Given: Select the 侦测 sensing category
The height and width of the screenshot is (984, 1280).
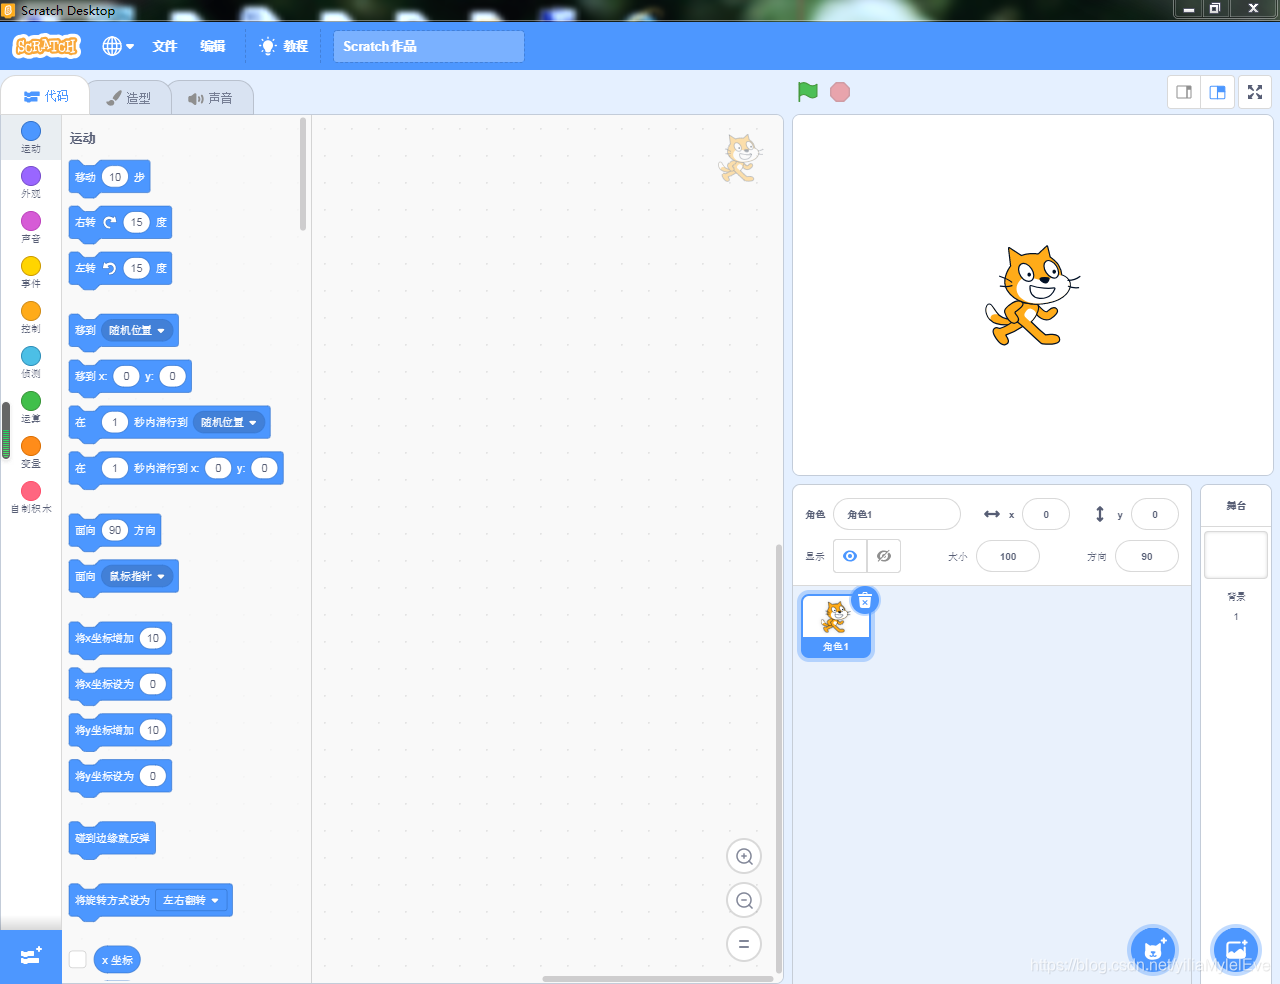Looking at the screenshot, I should click(x=31, y=360).
